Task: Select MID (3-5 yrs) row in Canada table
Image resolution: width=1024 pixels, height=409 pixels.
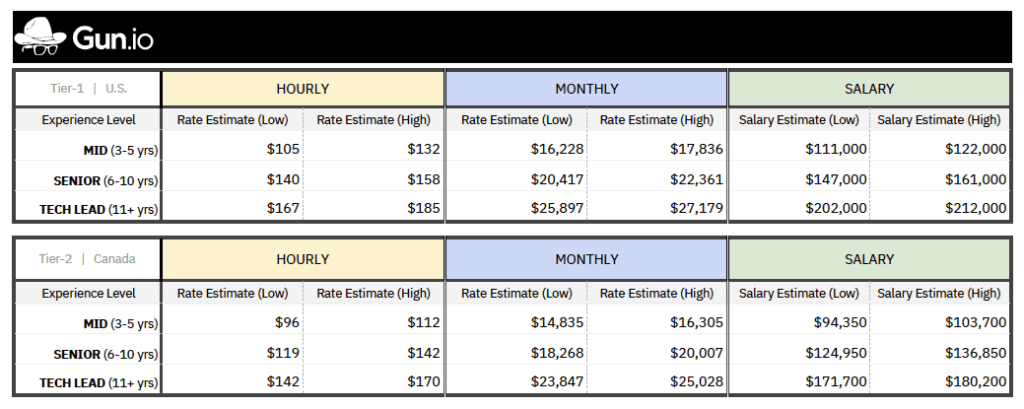Action: [x=86, y=325]
